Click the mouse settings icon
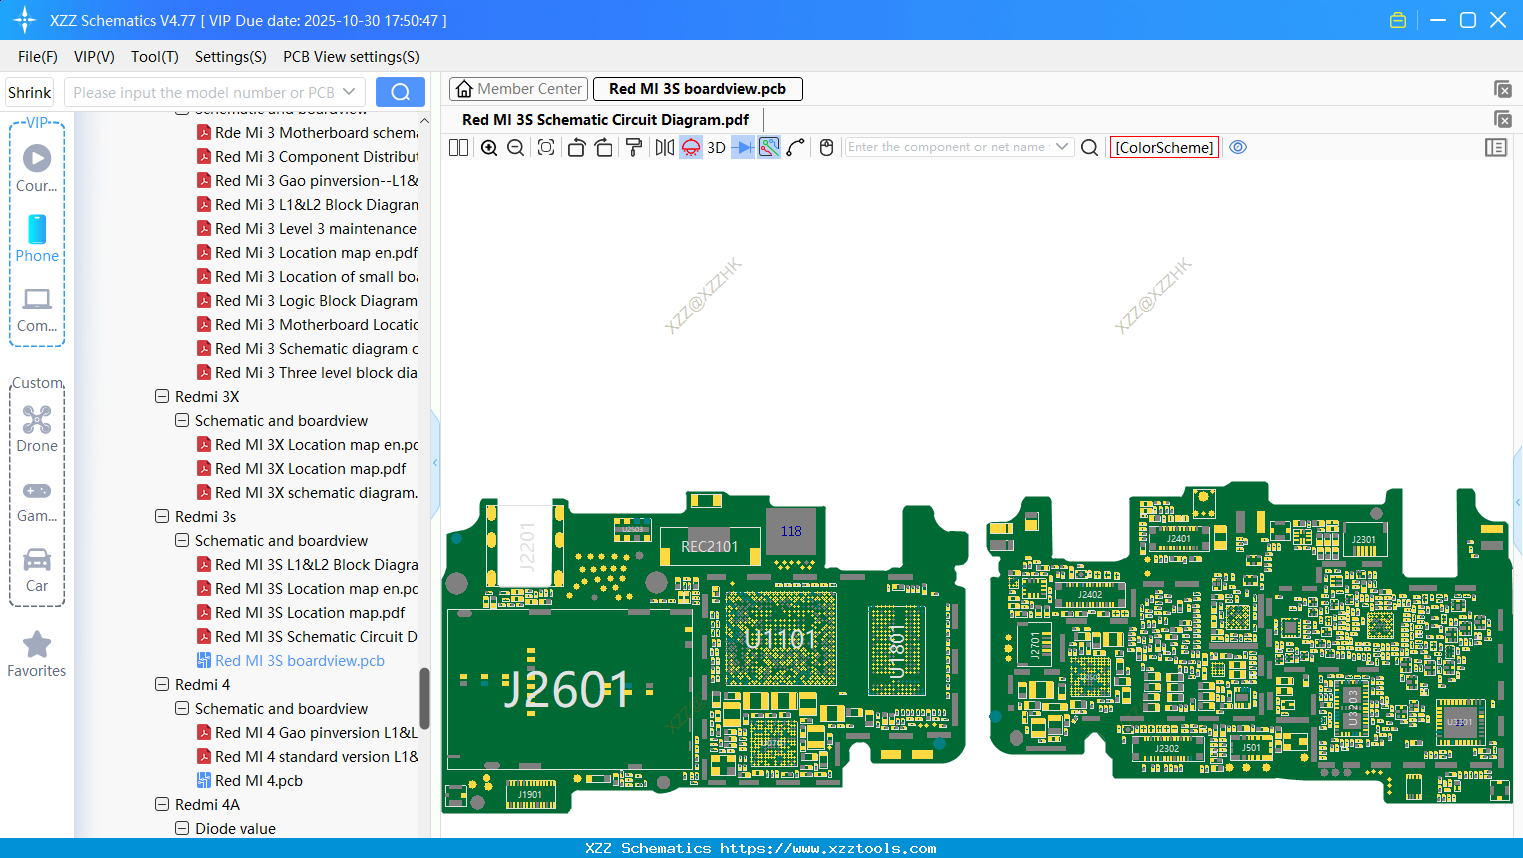 click(826, 147)
